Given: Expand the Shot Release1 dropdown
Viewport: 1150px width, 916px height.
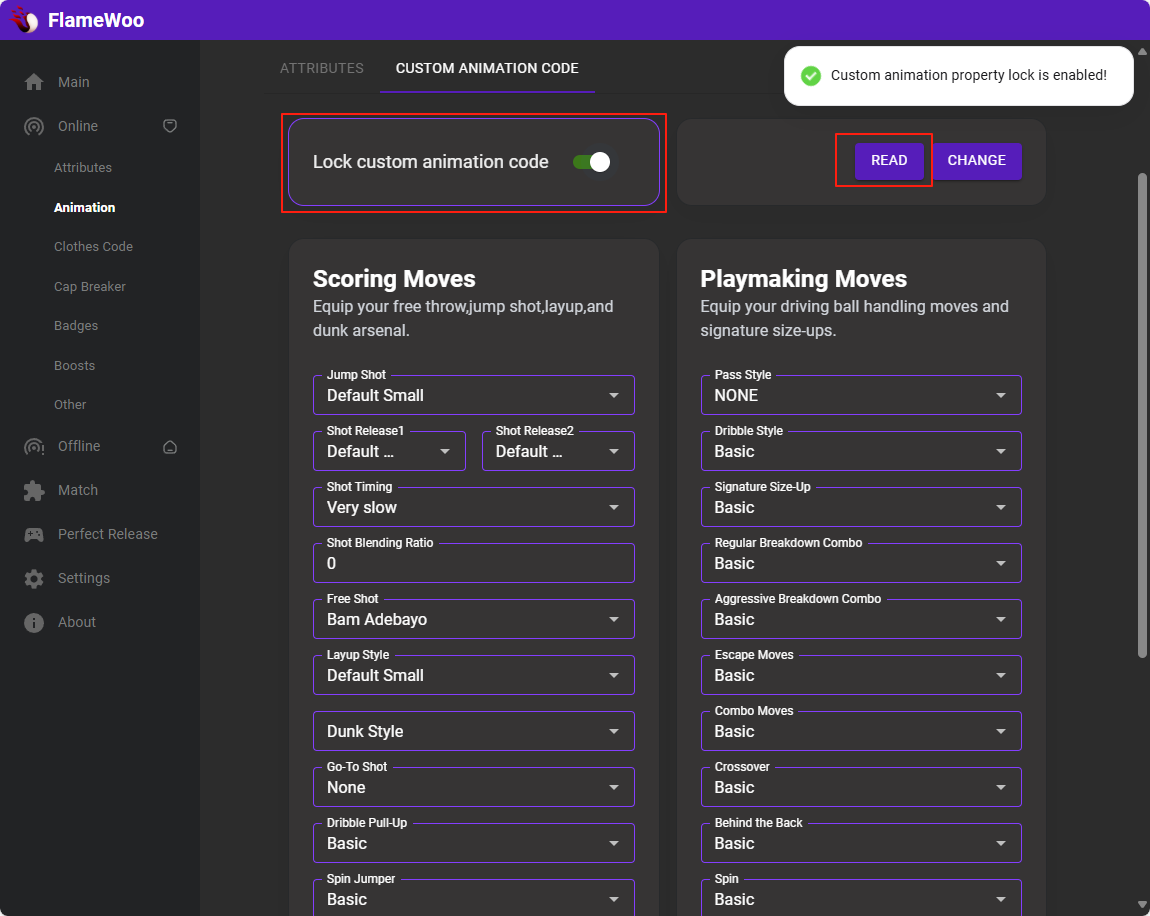Looking at the screenshot, I should coord(389,451).
